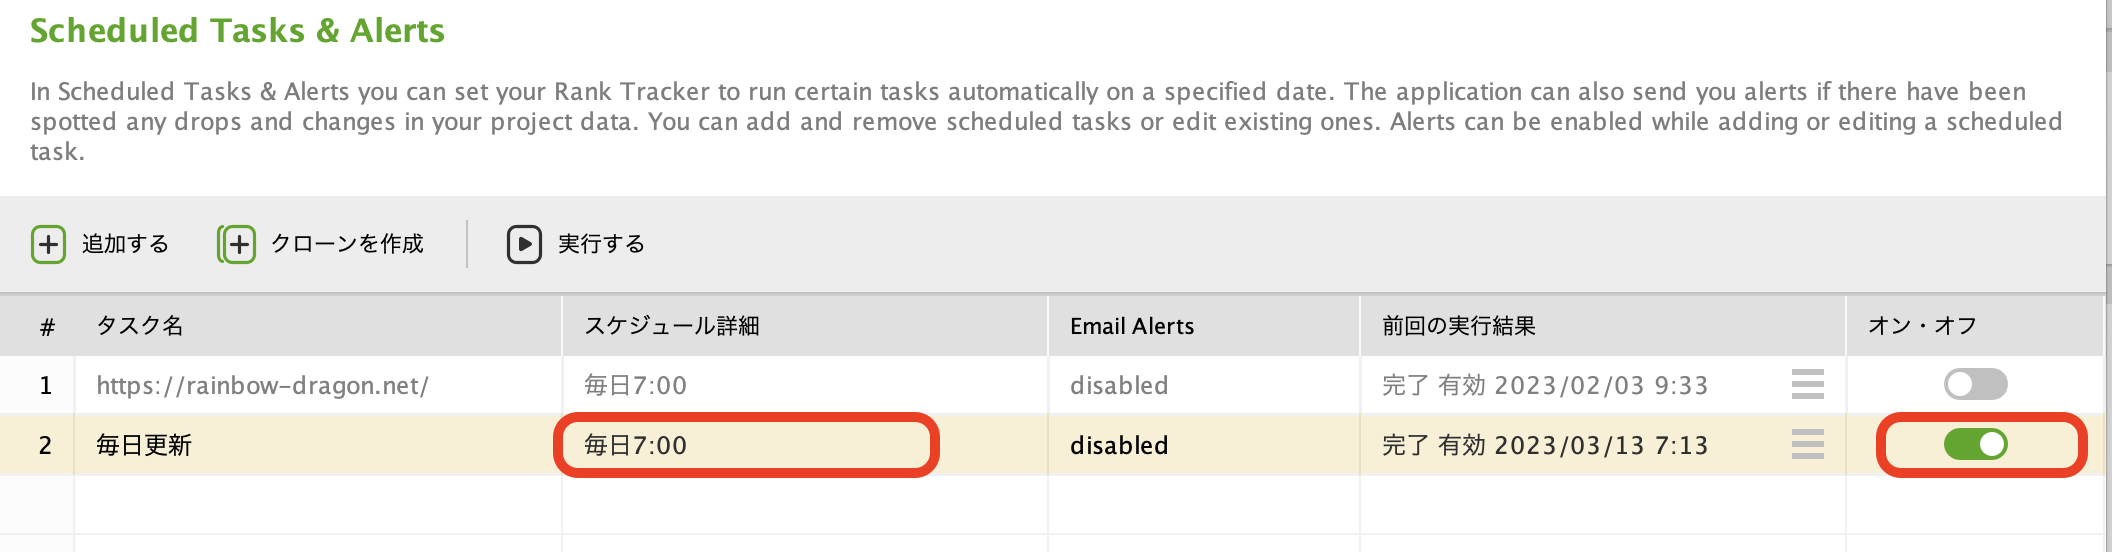This screenshot has height=552, width=2112.
Task: Click the 実行する play icon
Action: pyautogui.click(x=524, y=244)
